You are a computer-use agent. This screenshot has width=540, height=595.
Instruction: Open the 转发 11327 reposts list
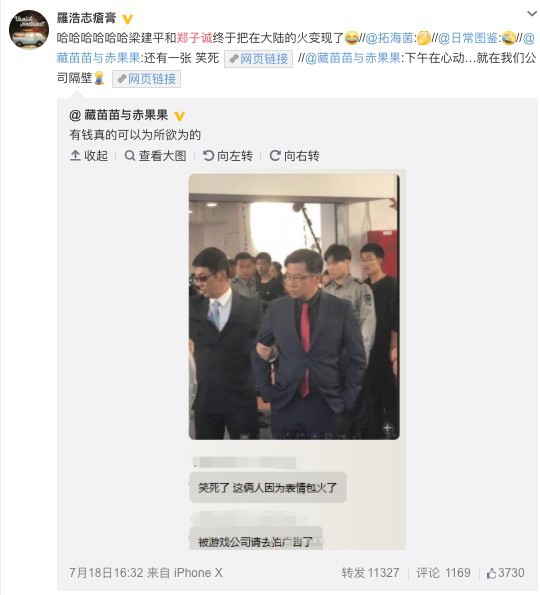[370, 573]
